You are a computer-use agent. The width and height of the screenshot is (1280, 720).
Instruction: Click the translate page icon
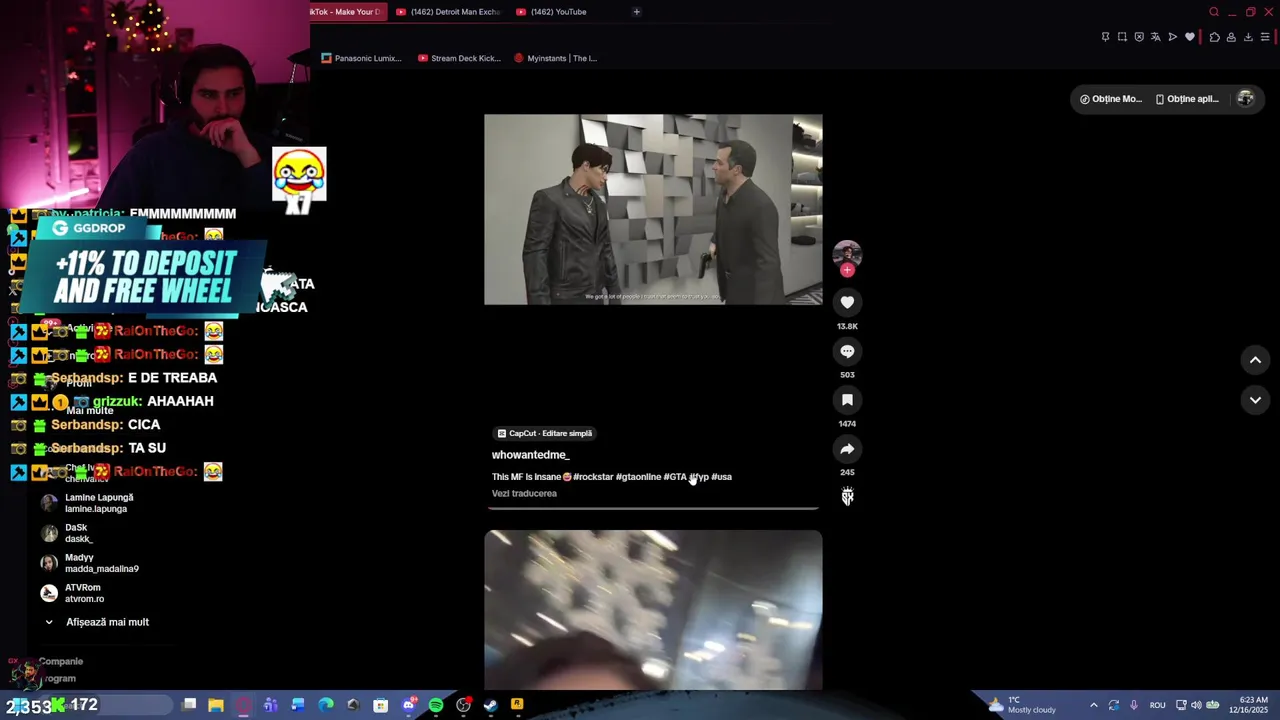click(1156, 37)
